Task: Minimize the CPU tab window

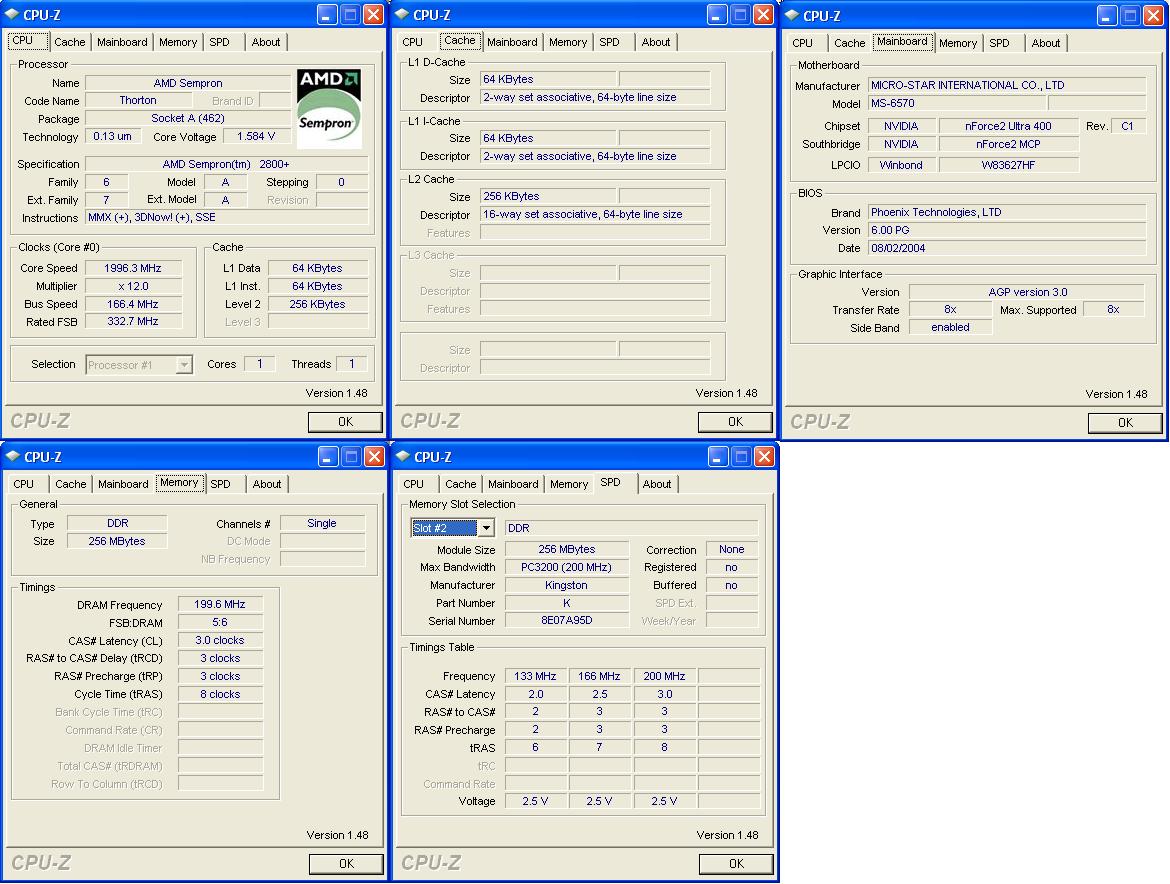Action: (x=327, y=14)
